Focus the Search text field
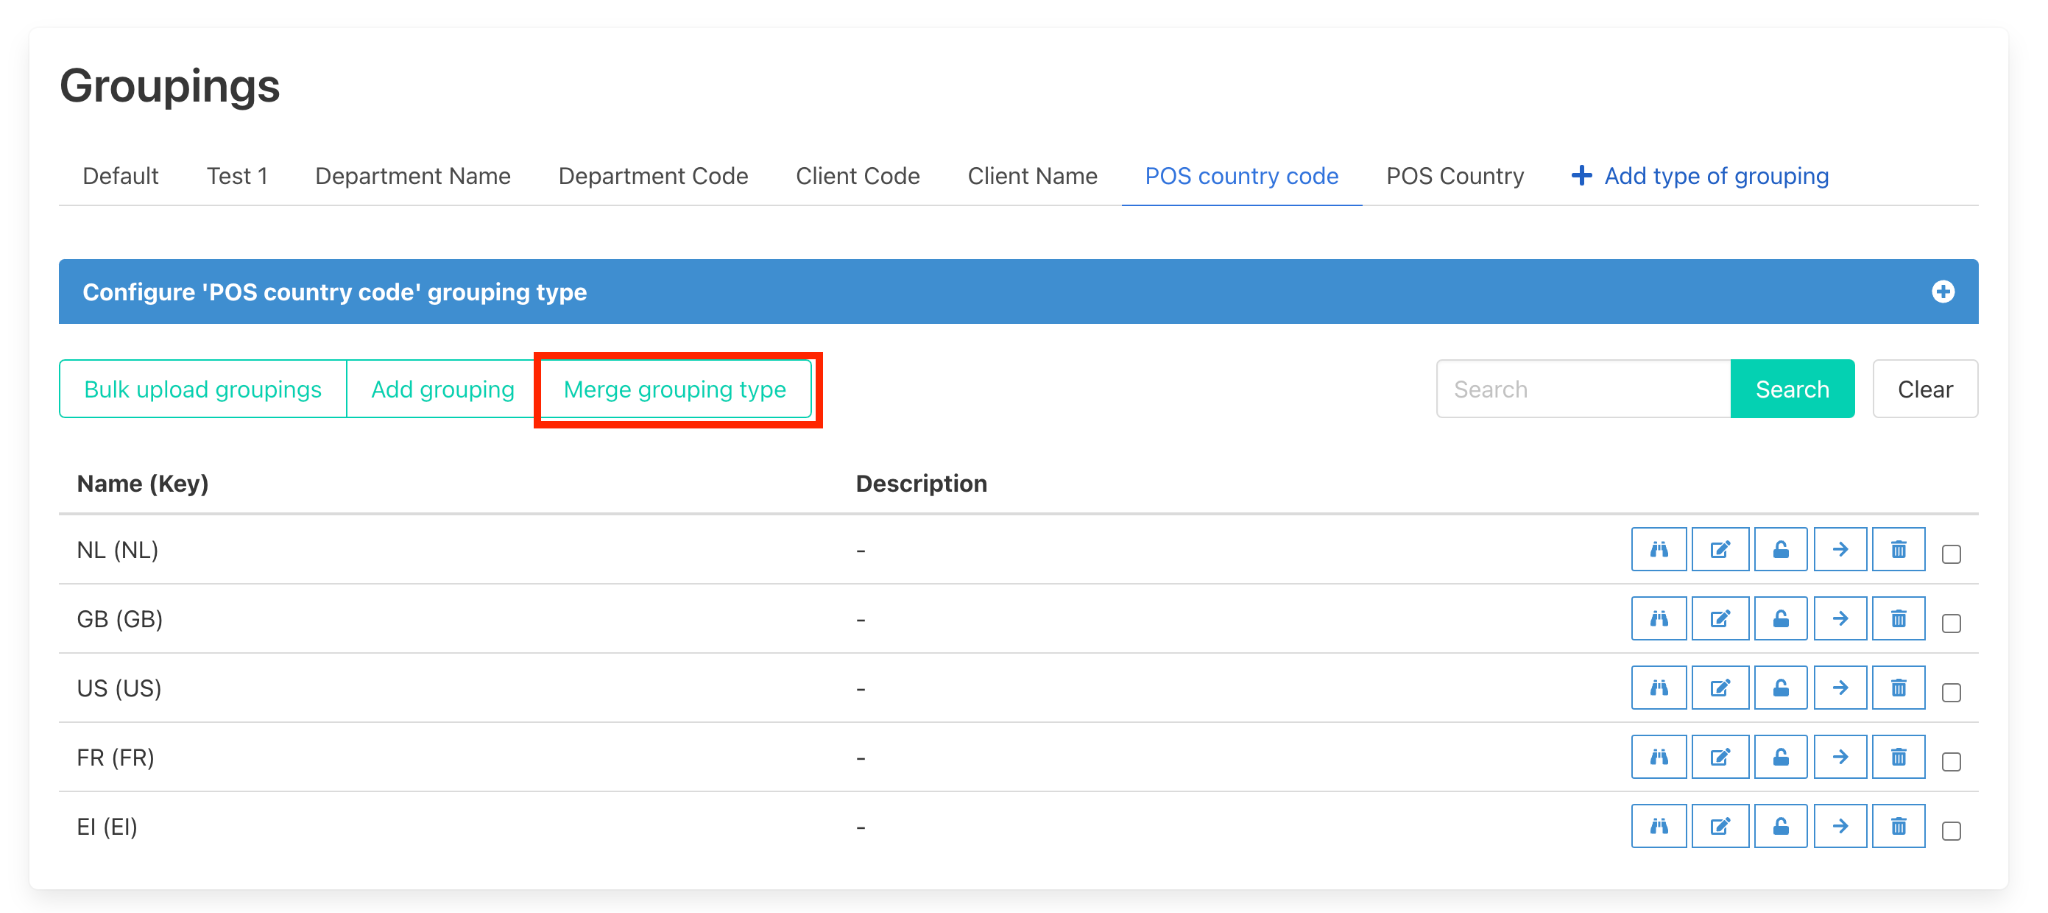Image resolution: width=2048 pixels, height=913 pixels. pos(1583,389)
